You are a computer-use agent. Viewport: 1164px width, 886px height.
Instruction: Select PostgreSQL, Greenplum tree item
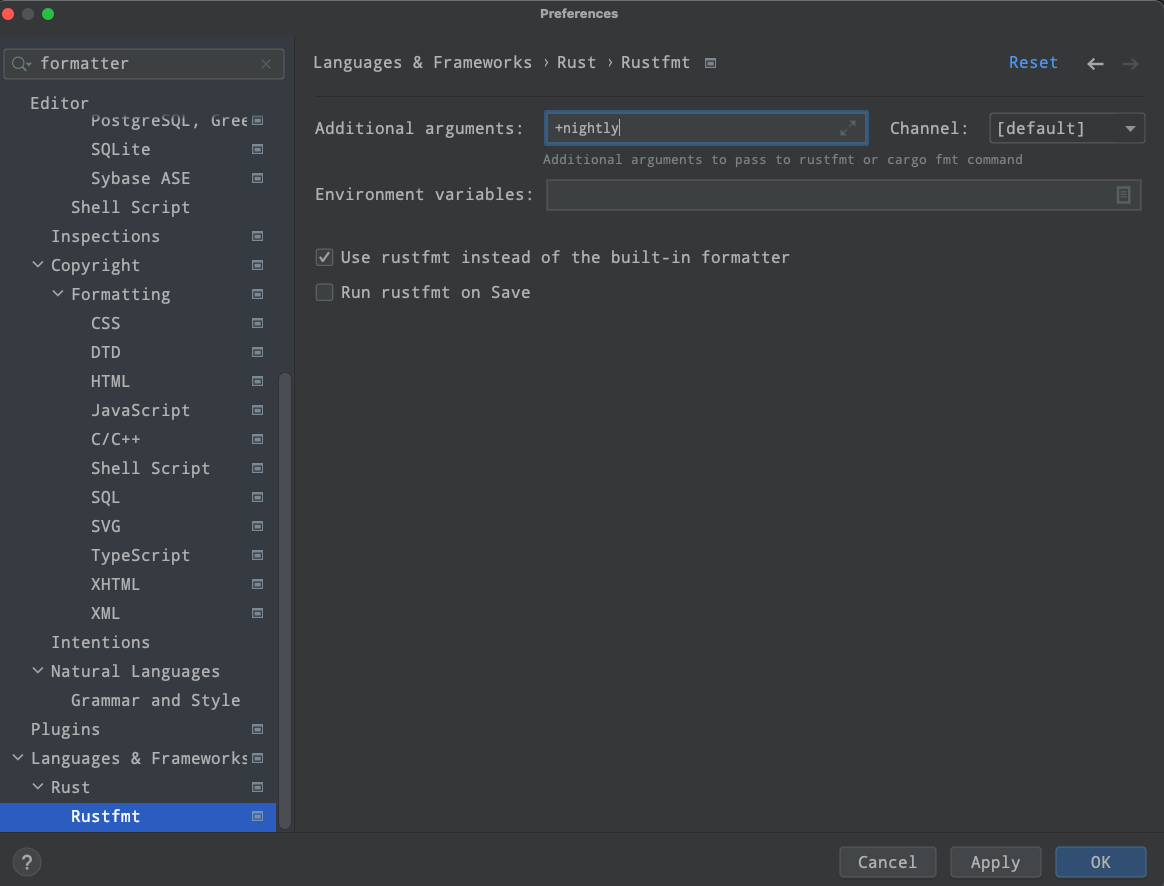(x=169, y=120)
